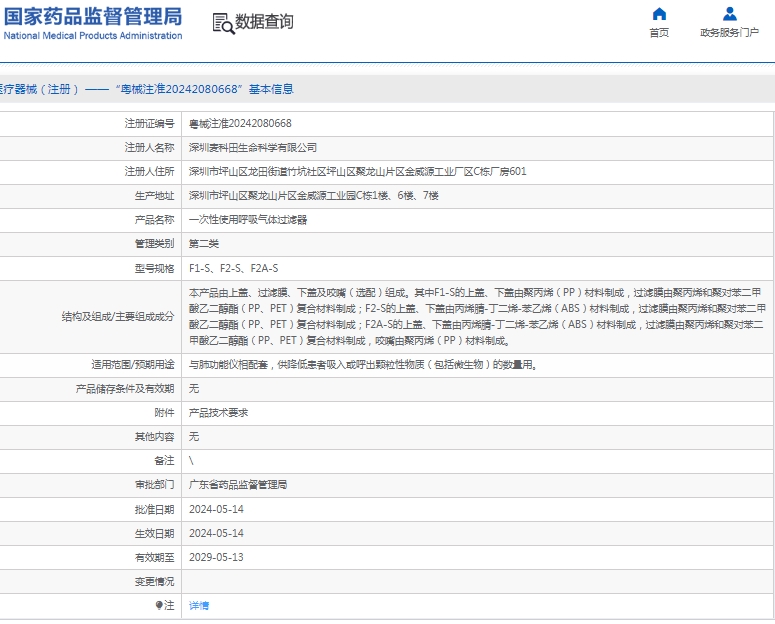This screenshot has height=624, width=775.
Task: Click the 注册人住所 row label
Action: 149,172
